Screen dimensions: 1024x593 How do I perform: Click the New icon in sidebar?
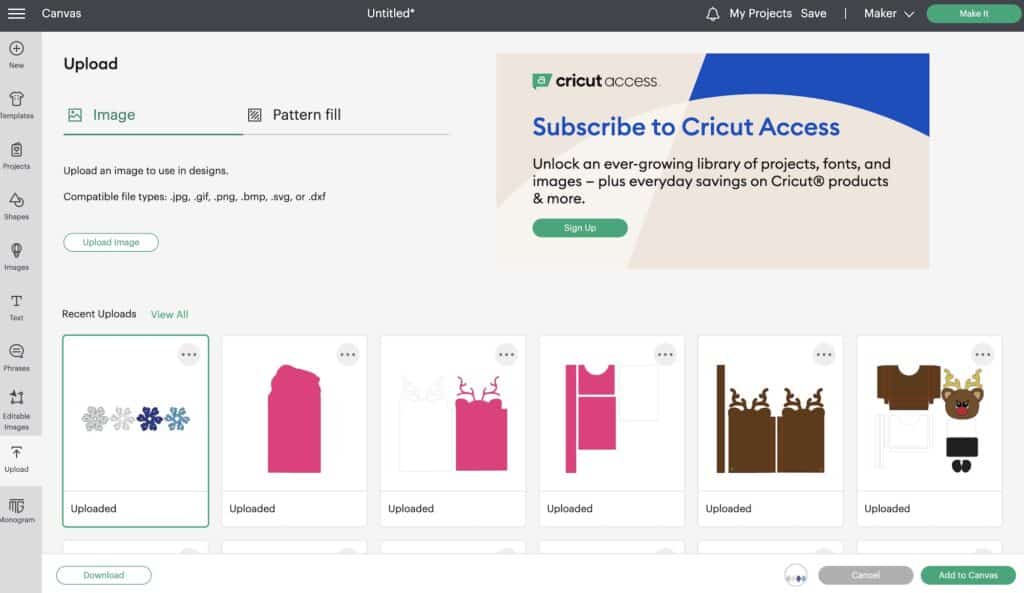(x=16, y=55)
